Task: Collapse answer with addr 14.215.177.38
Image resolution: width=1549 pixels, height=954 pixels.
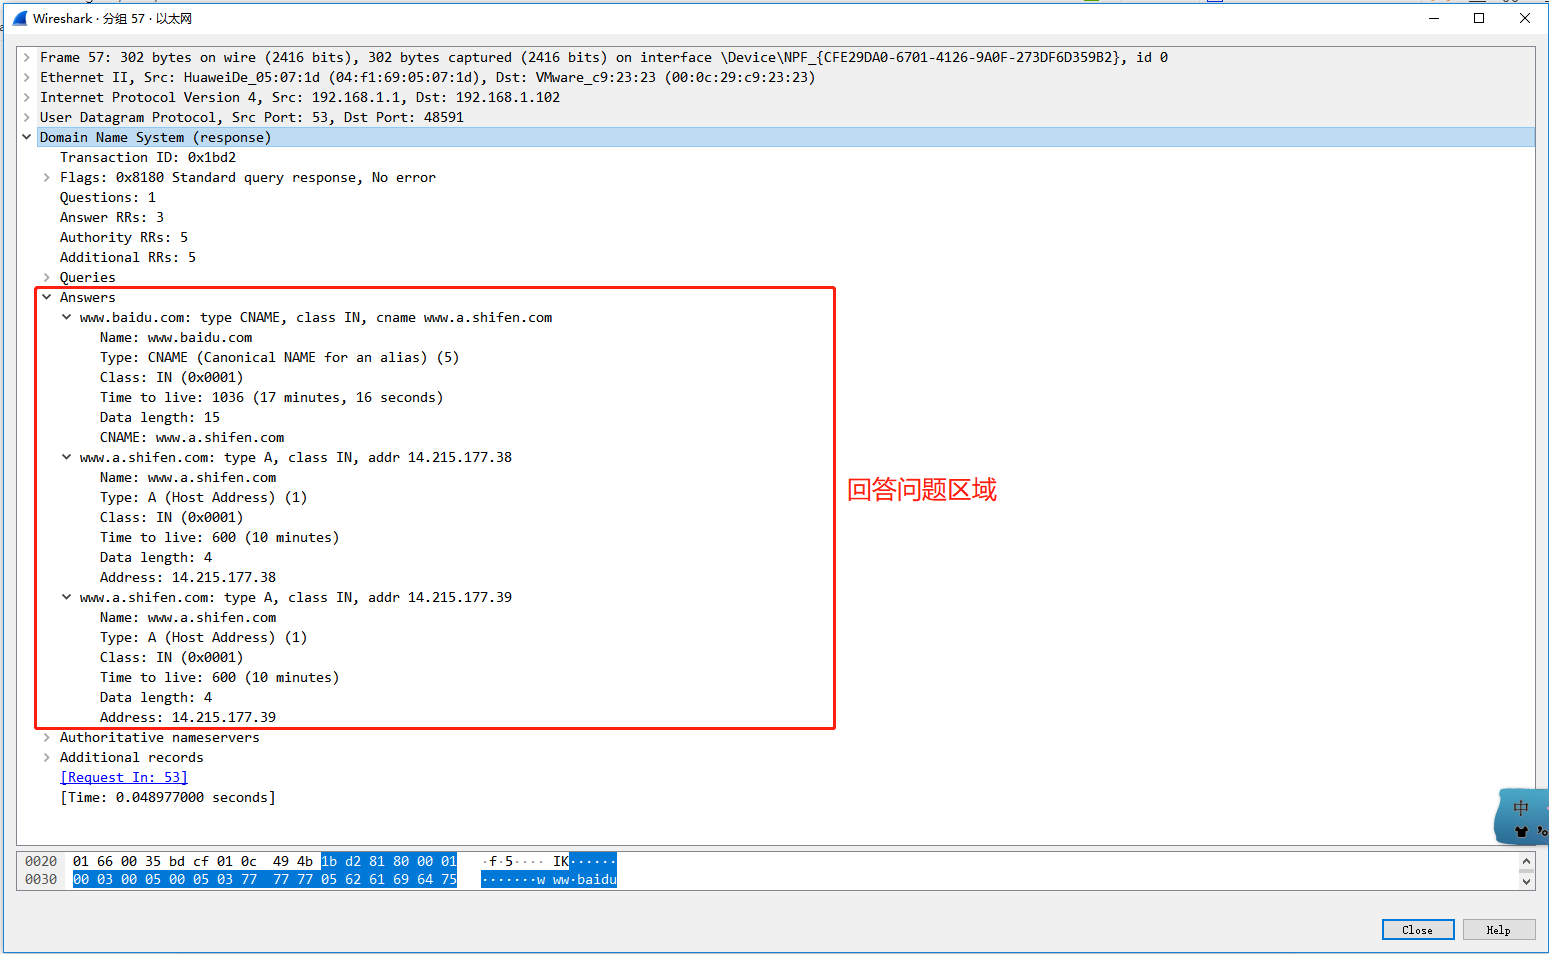Action: 67,457
